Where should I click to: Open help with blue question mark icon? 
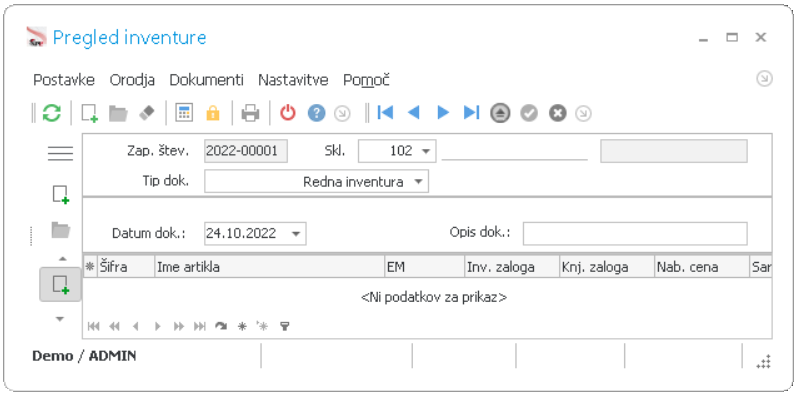pos(316,112)
